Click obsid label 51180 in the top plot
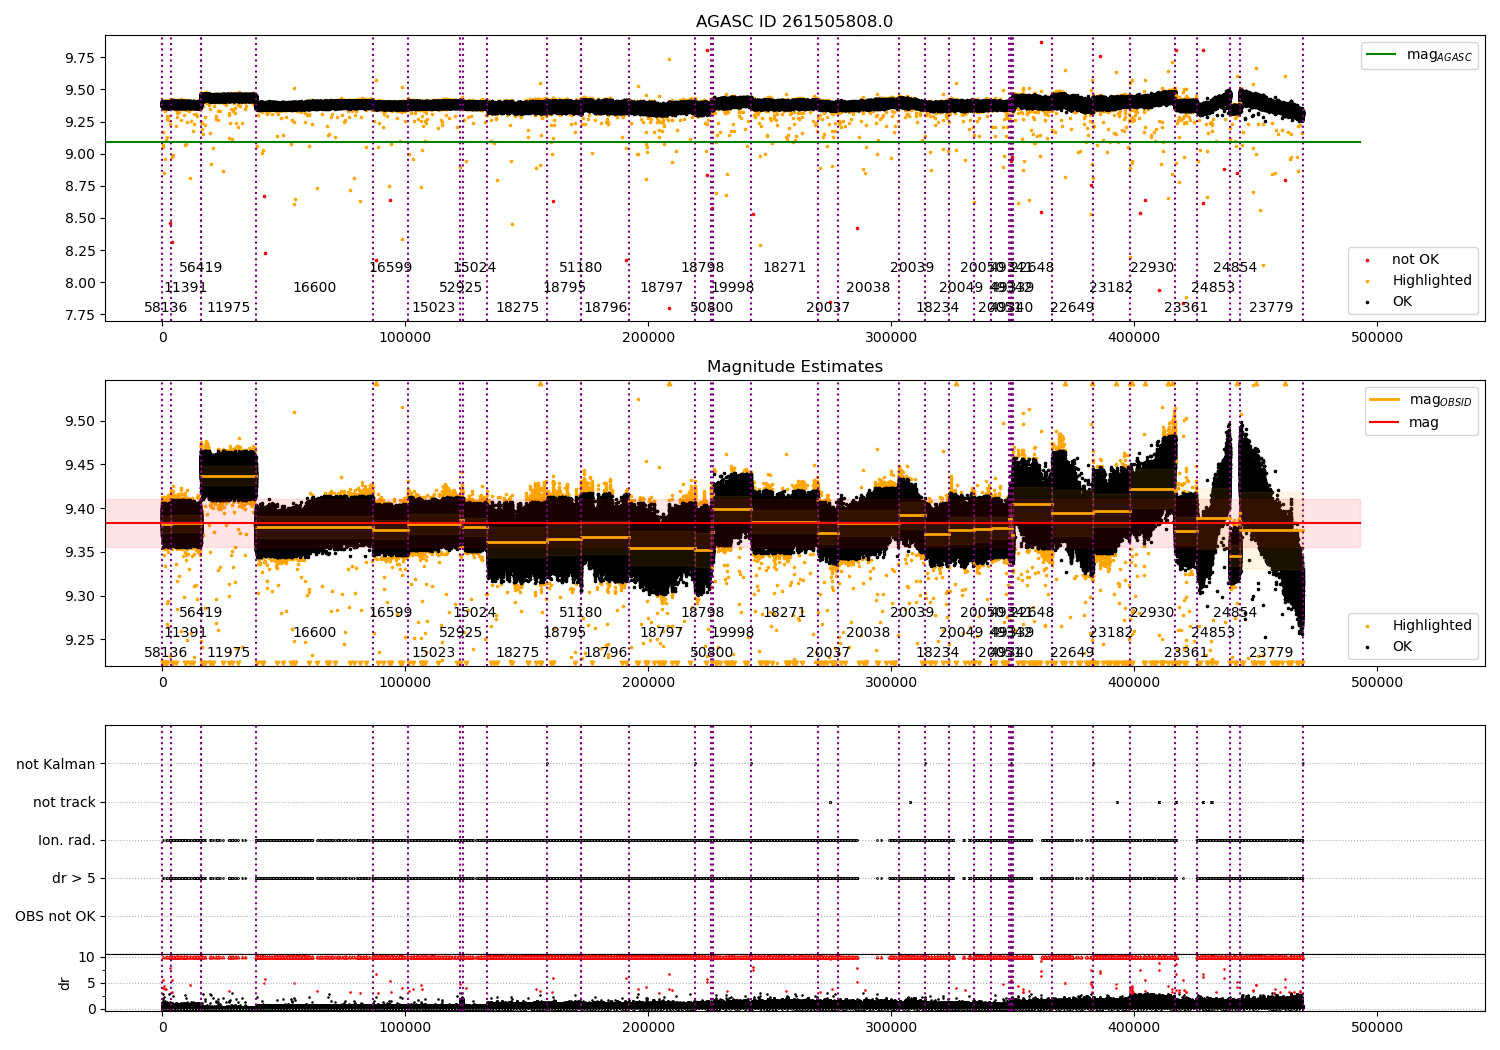 click(x=581, y=267)
